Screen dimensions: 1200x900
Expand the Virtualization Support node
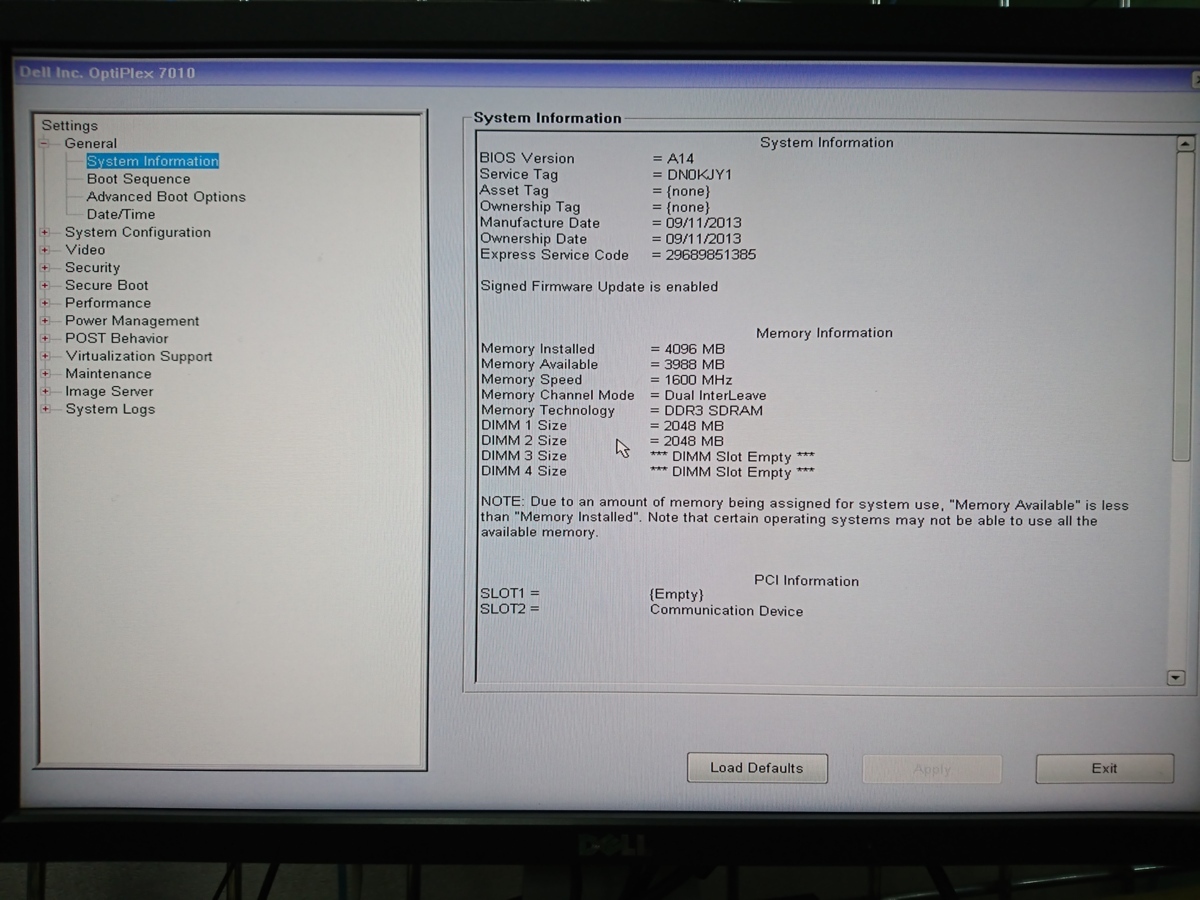coord(45,356)
